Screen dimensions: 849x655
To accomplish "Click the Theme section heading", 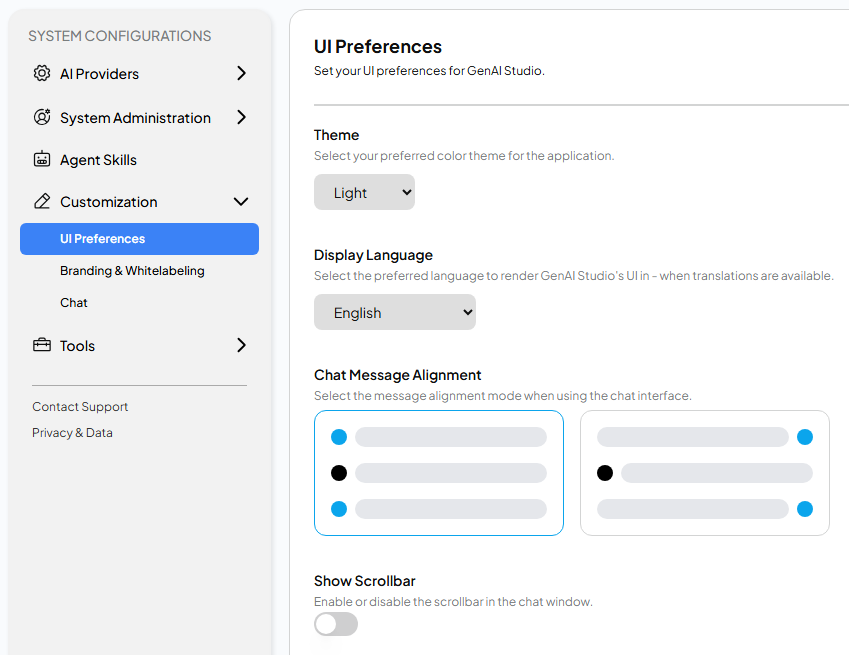I will [336, 135].
